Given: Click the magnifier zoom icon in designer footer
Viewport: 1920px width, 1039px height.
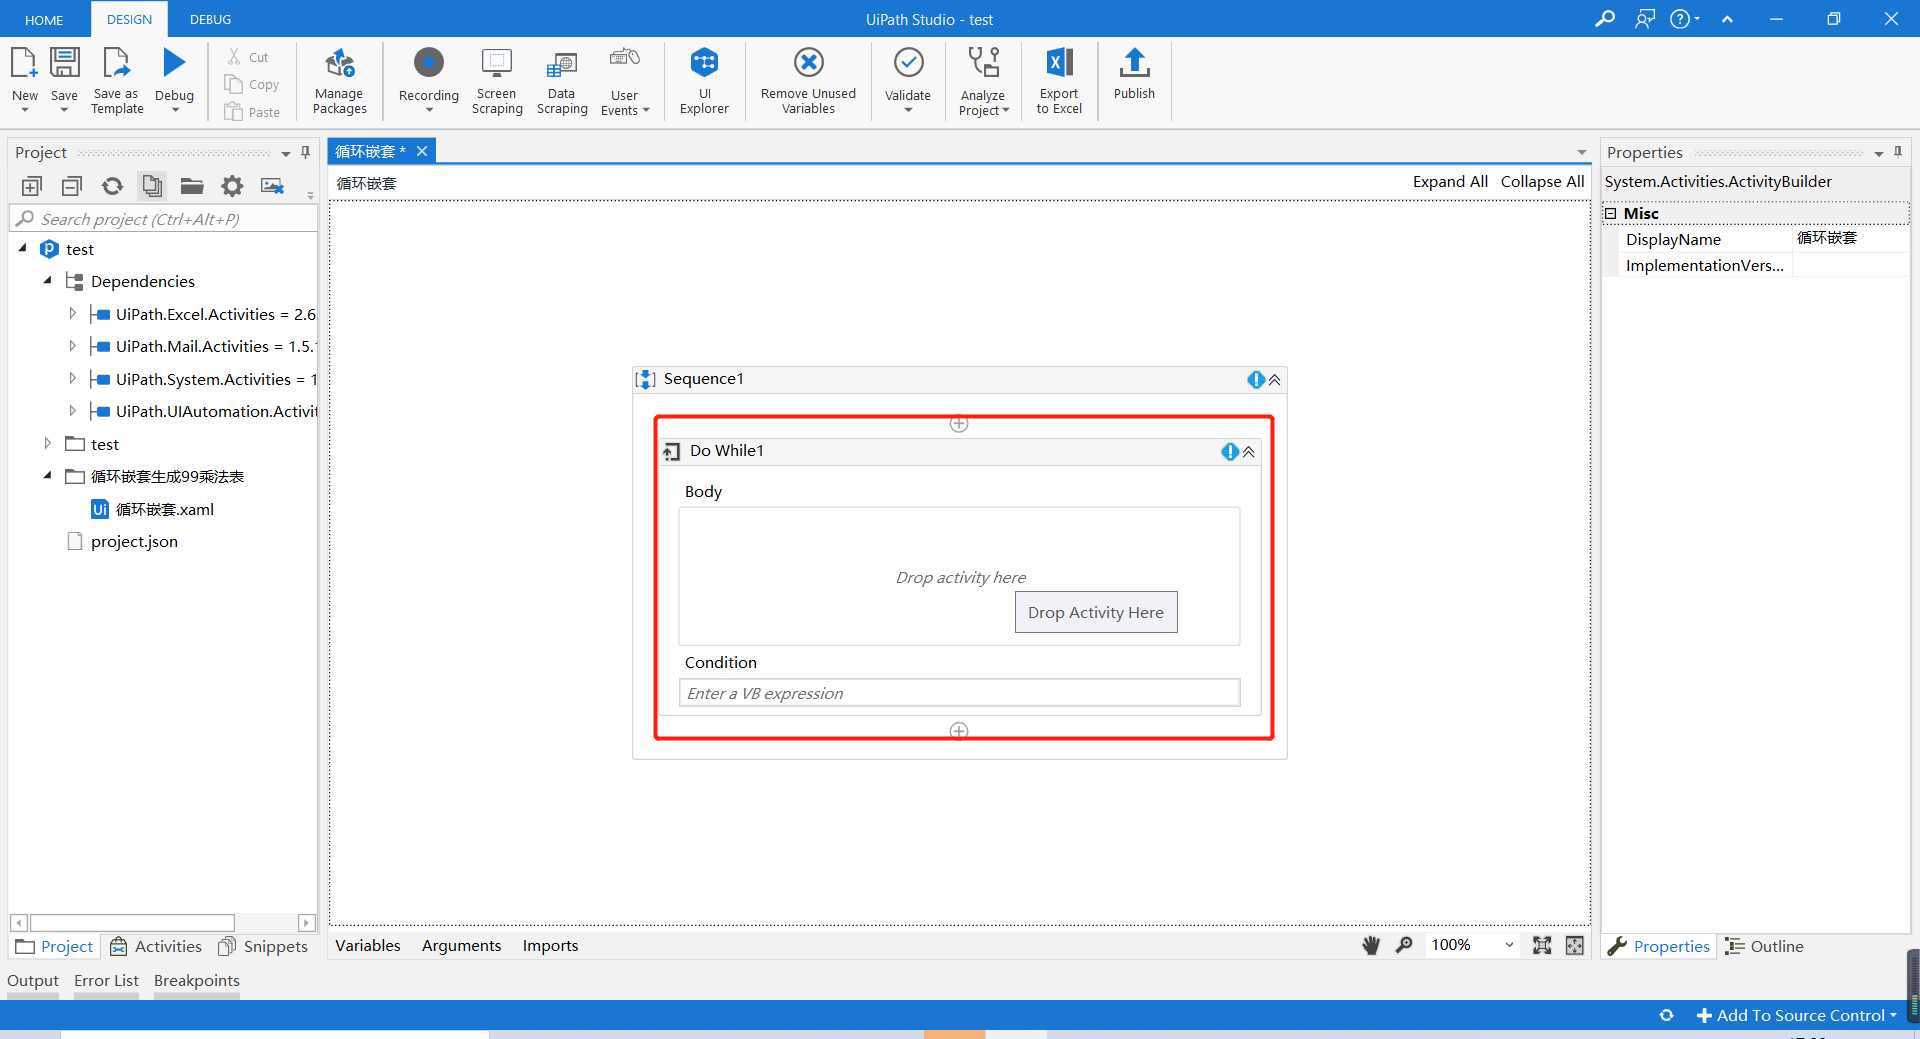Looking at the screenshot, I should [1404, 945].
